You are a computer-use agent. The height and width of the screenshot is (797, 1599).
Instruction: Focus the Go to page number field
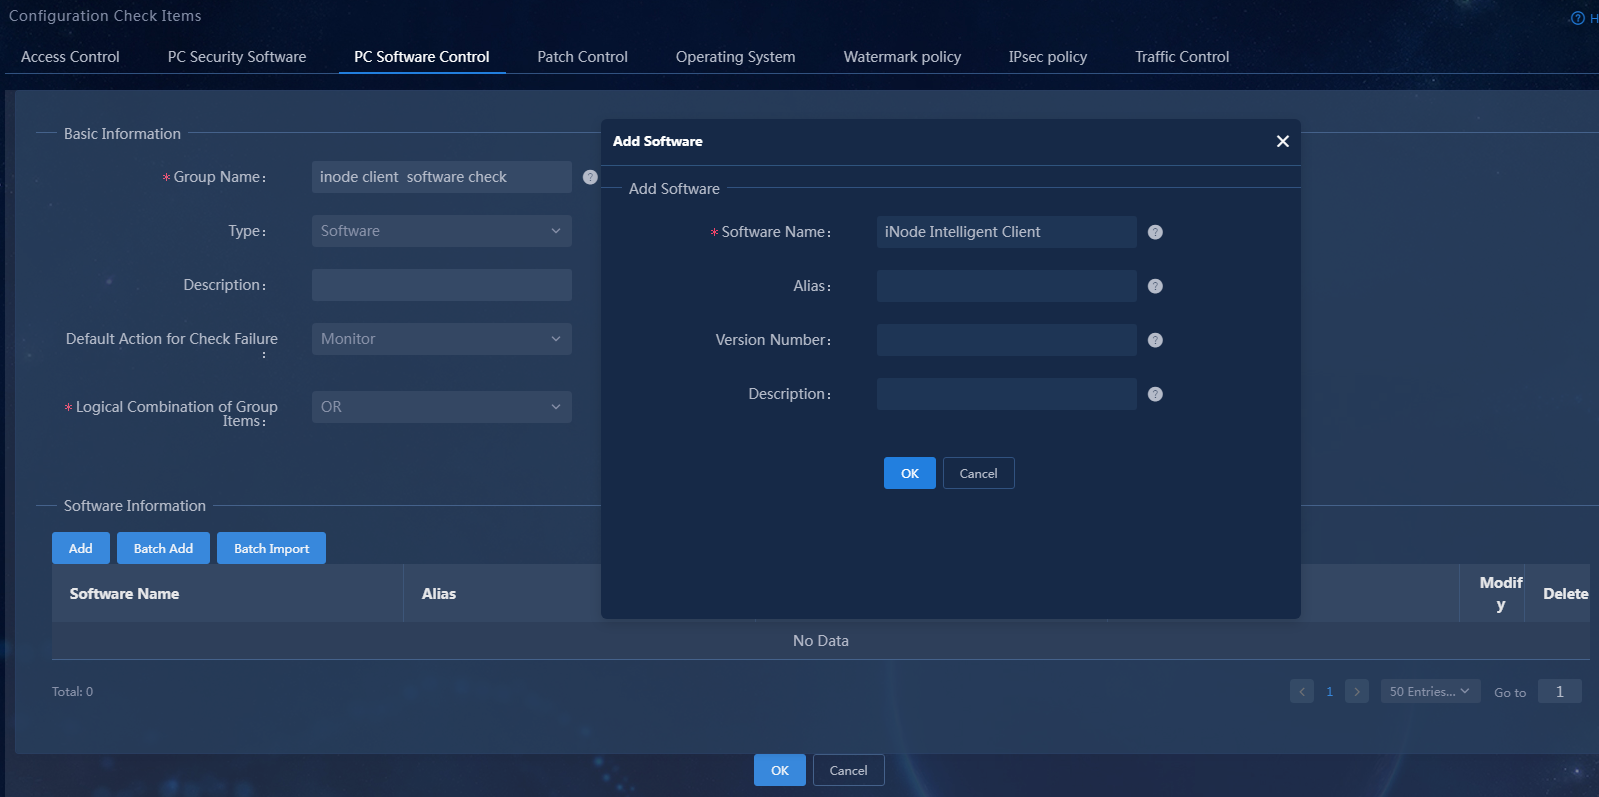click(1560, 691)
